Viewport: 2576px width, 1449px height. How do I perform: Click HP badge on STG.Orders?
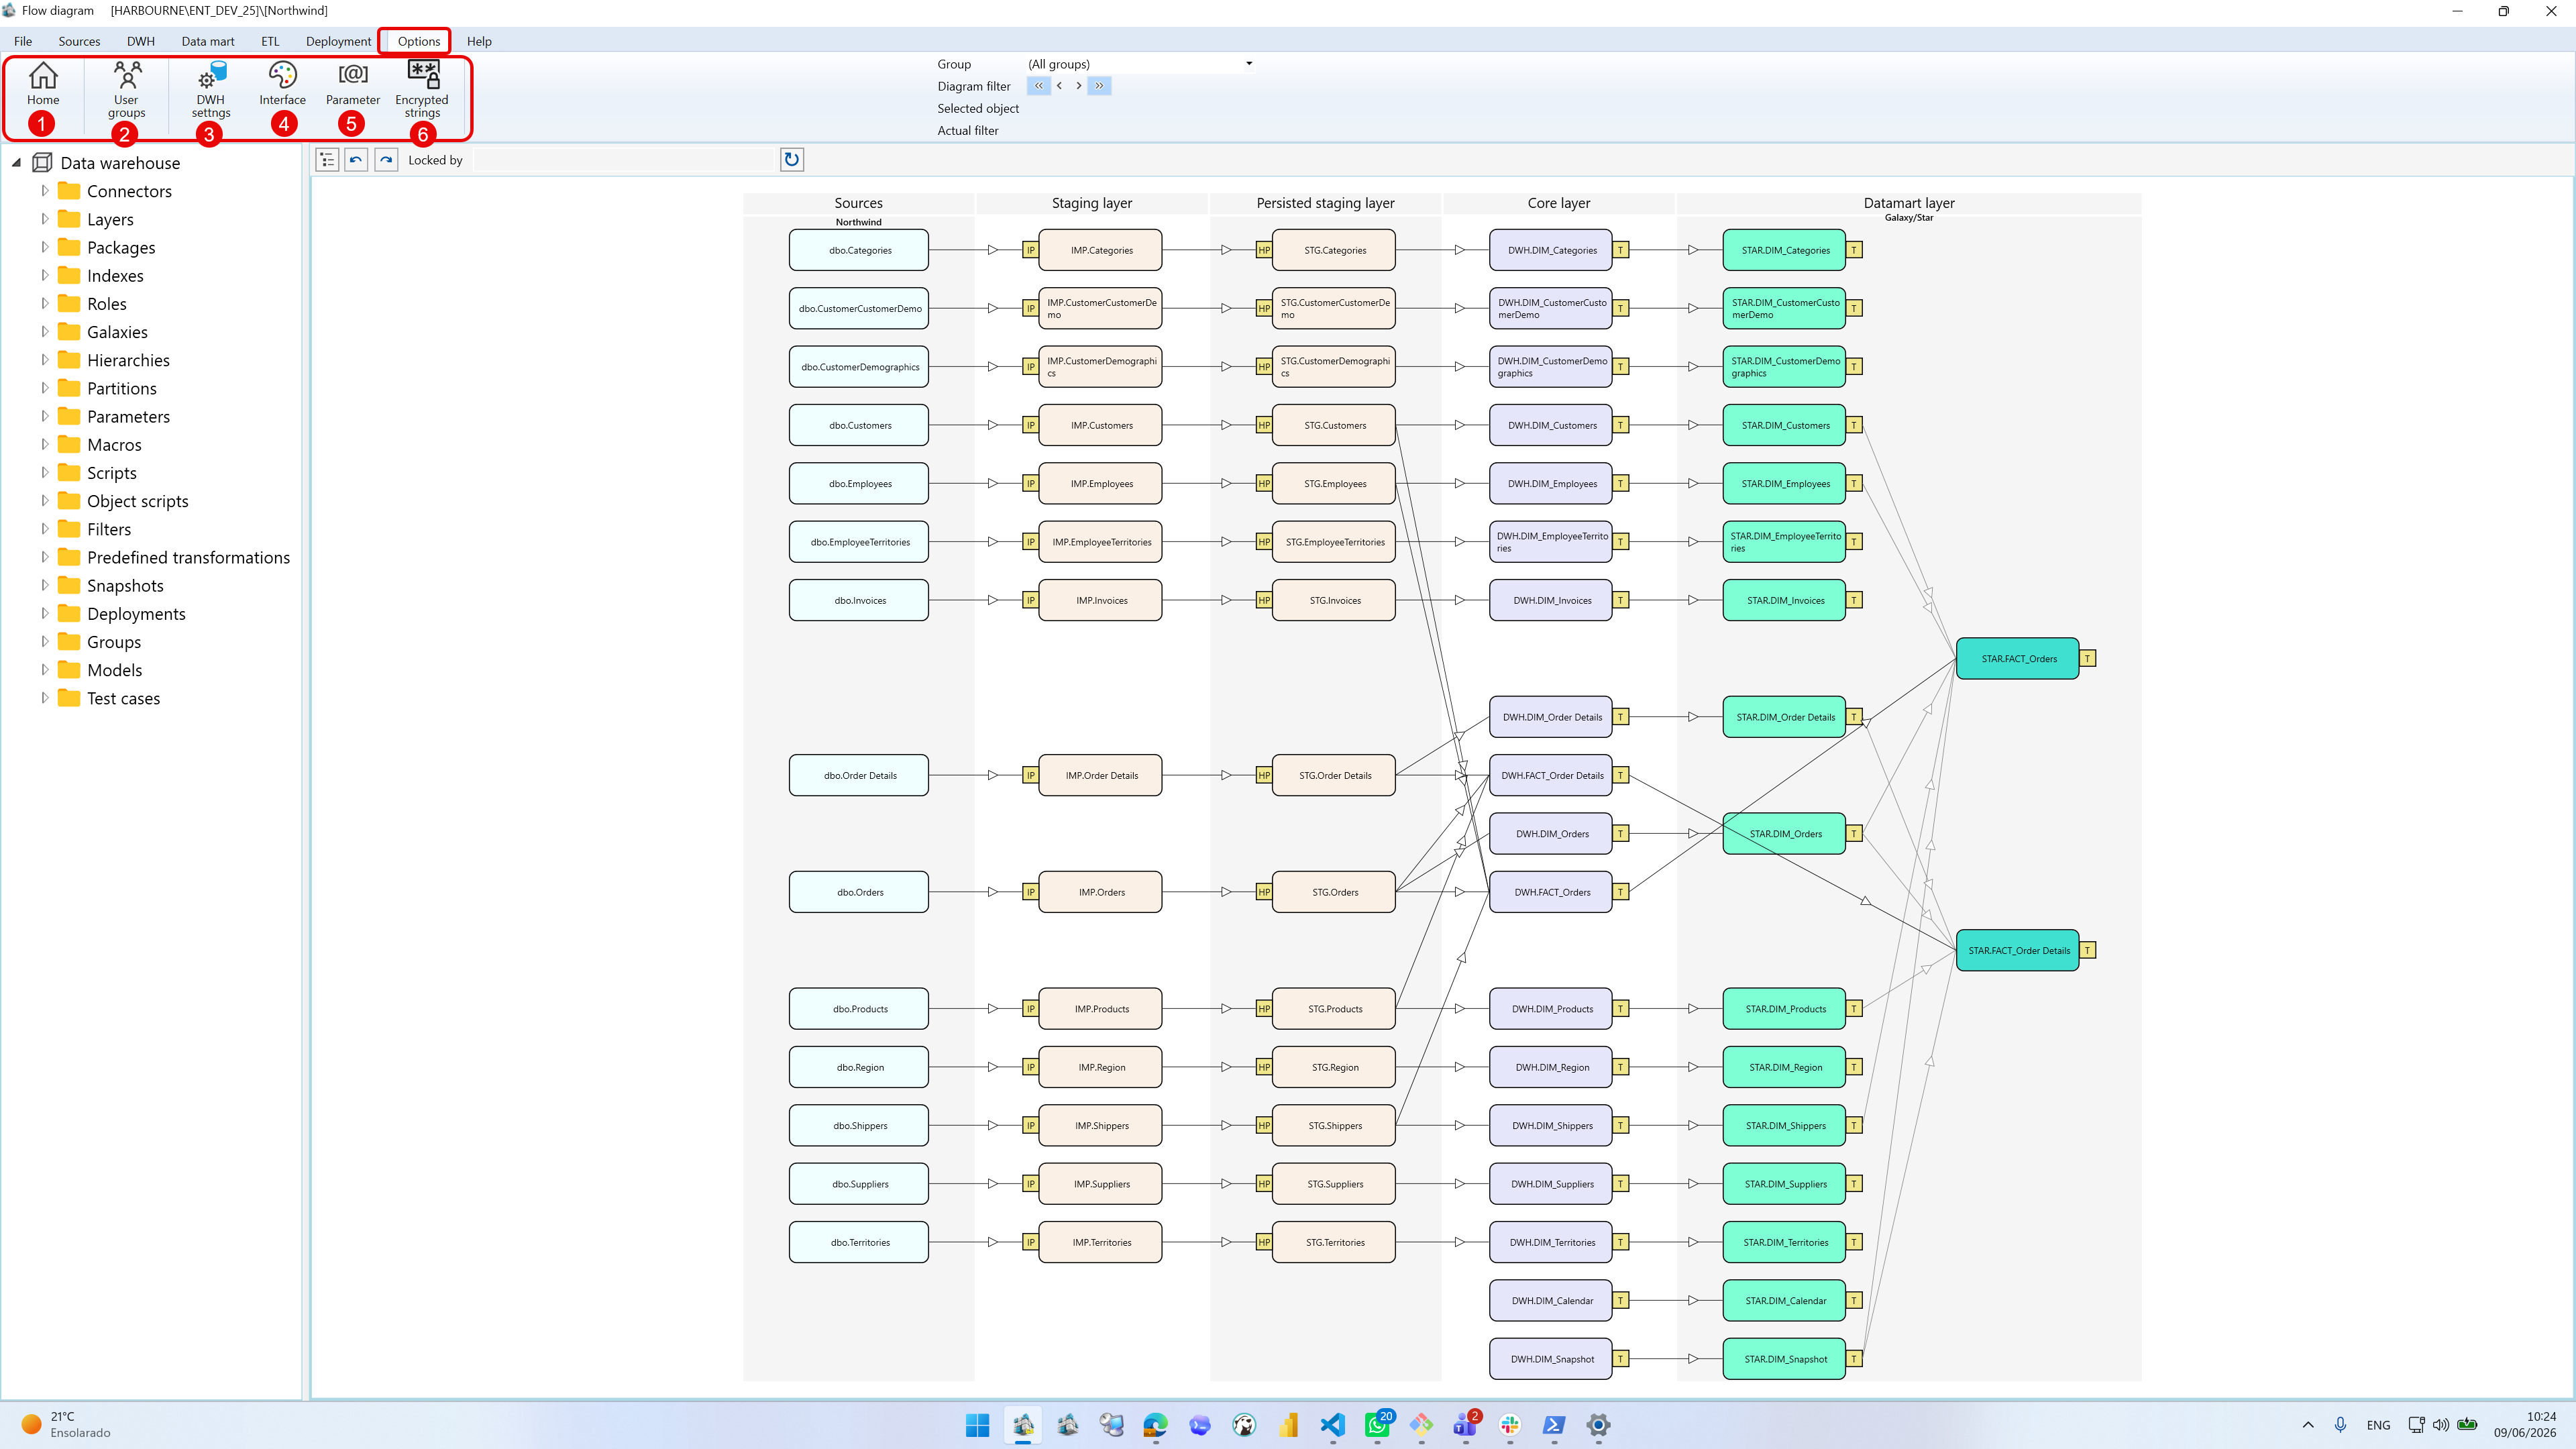pos(1264,892)
